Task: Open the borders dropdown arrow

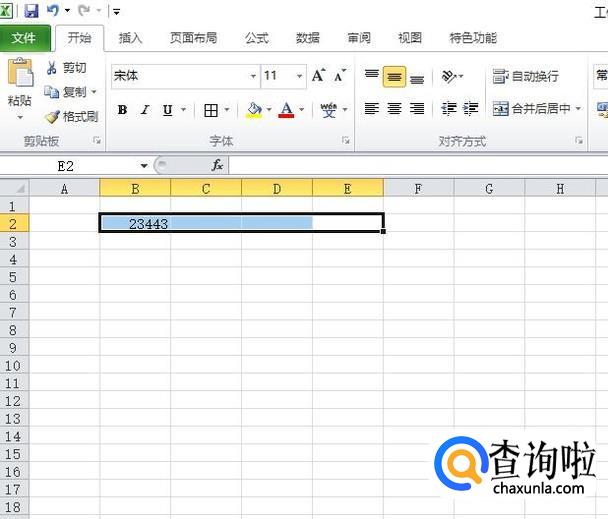Action: click(x=227, y=110)
